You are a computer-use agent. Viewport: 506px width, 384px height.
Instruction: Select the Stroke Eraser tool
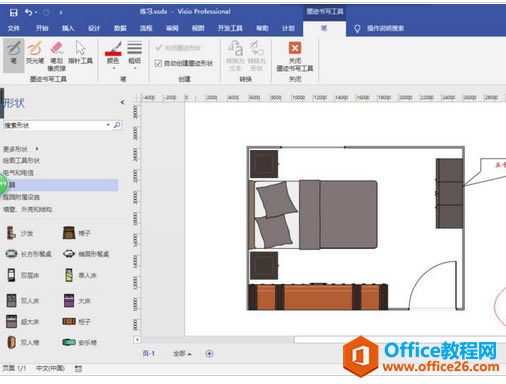click(x=57, y=56)
